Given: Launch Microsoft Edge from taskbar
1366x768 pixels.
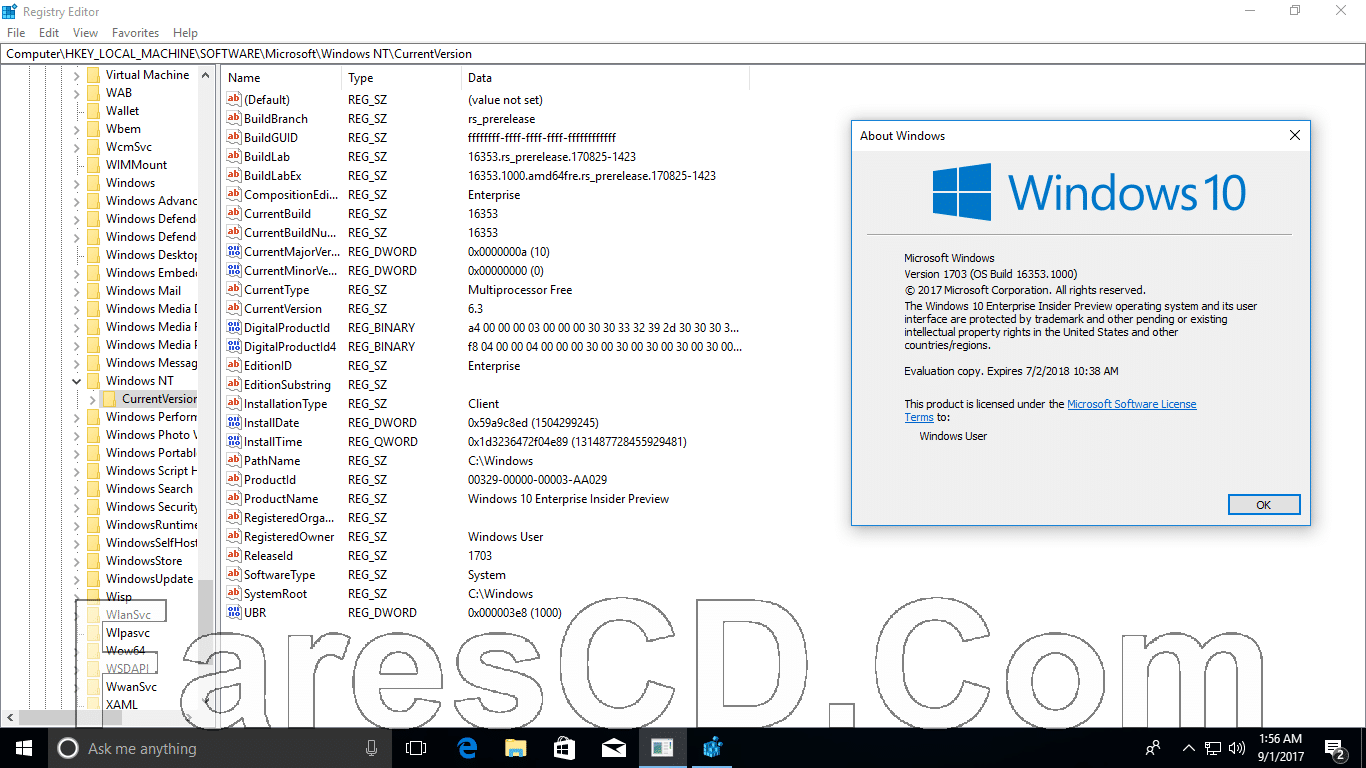Looking at the screenshot, I should (466, 748).
